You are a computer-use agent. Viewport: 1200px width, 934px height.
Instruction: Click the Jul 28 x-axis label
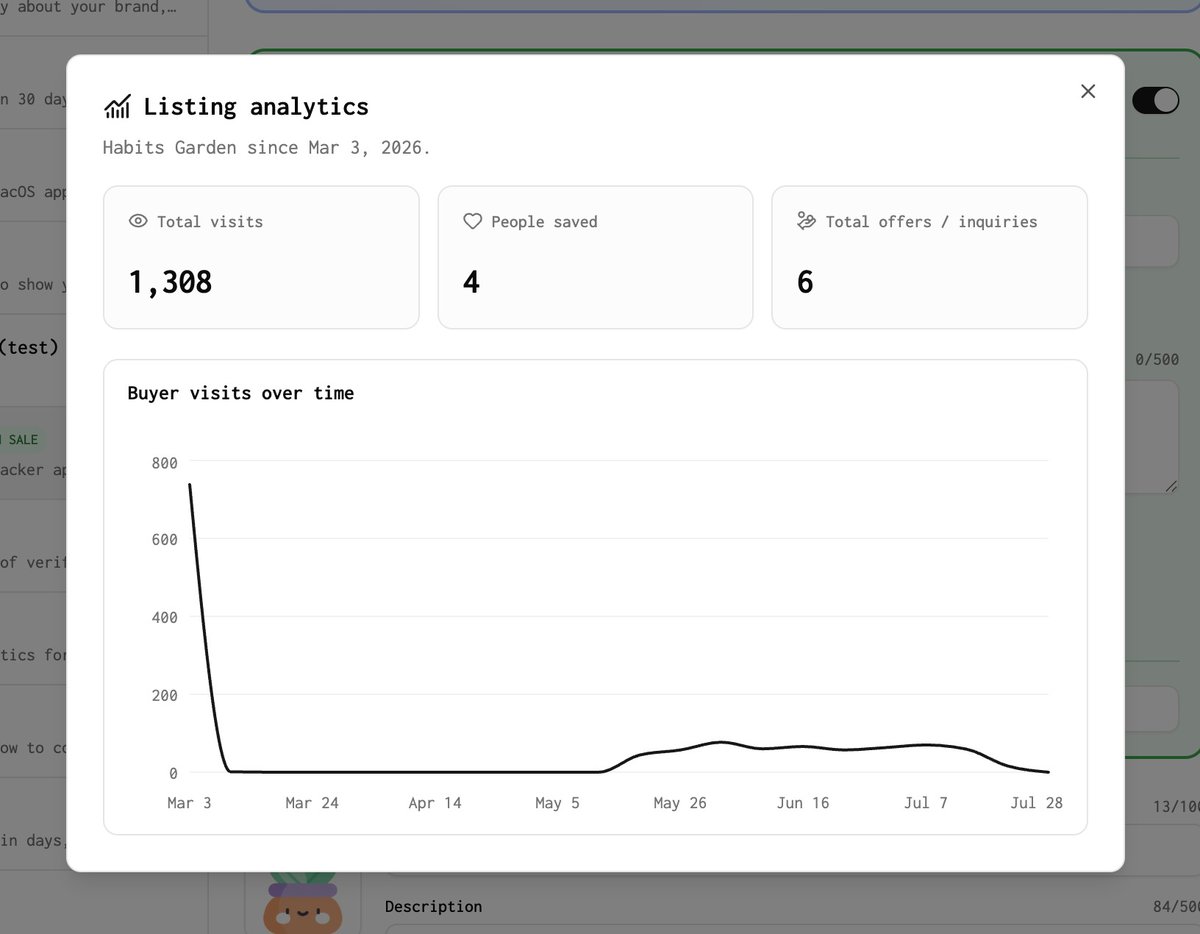(1036, 802)
